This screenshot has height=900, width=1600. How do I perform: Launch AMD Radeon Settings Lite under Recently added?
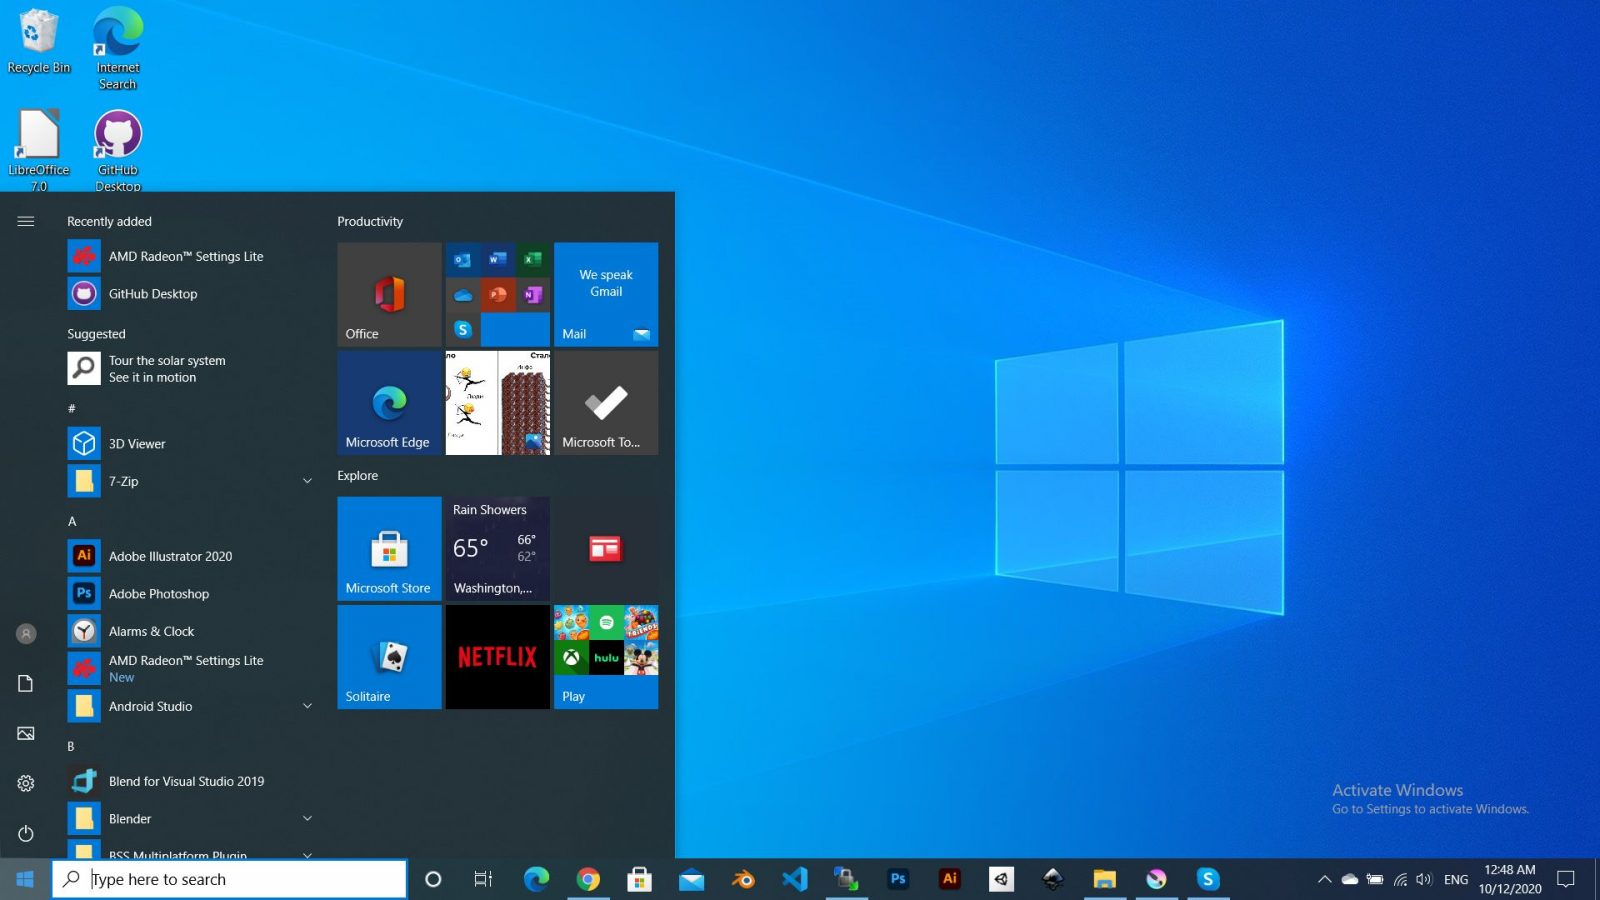point(190,256)
